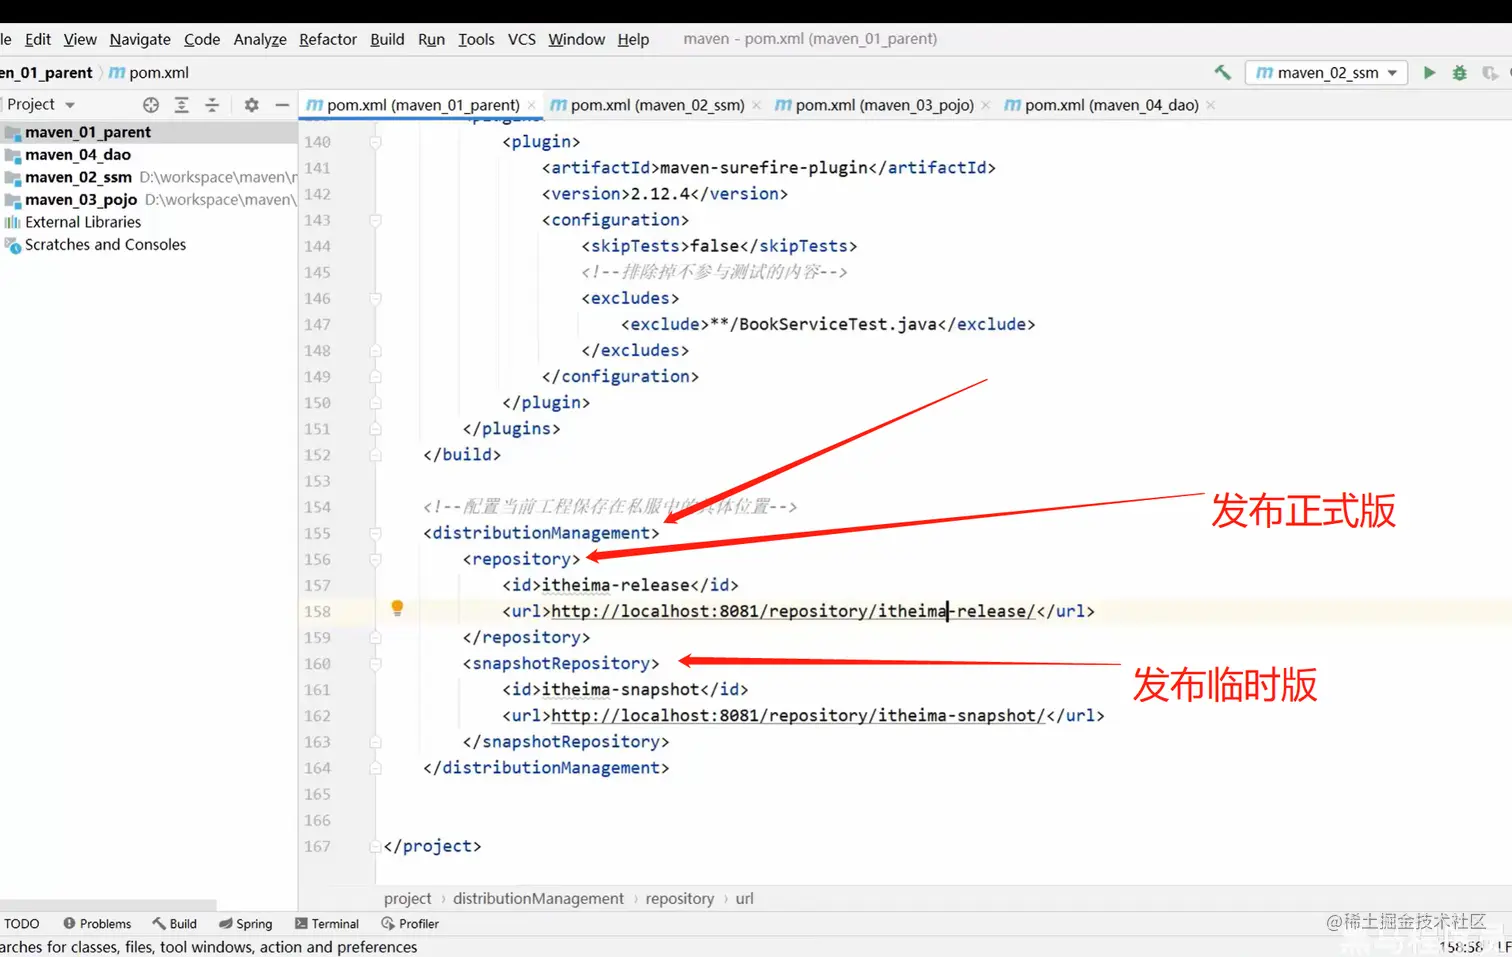Open the Code menu

pos(202,39)
